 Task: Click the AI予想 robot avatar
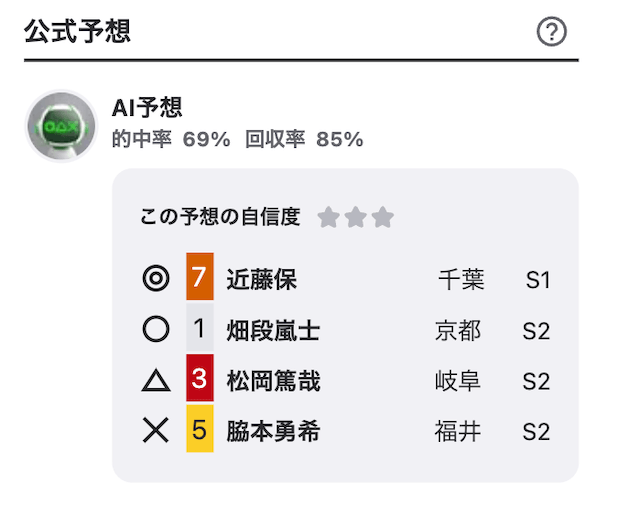[x=62, y=126]
